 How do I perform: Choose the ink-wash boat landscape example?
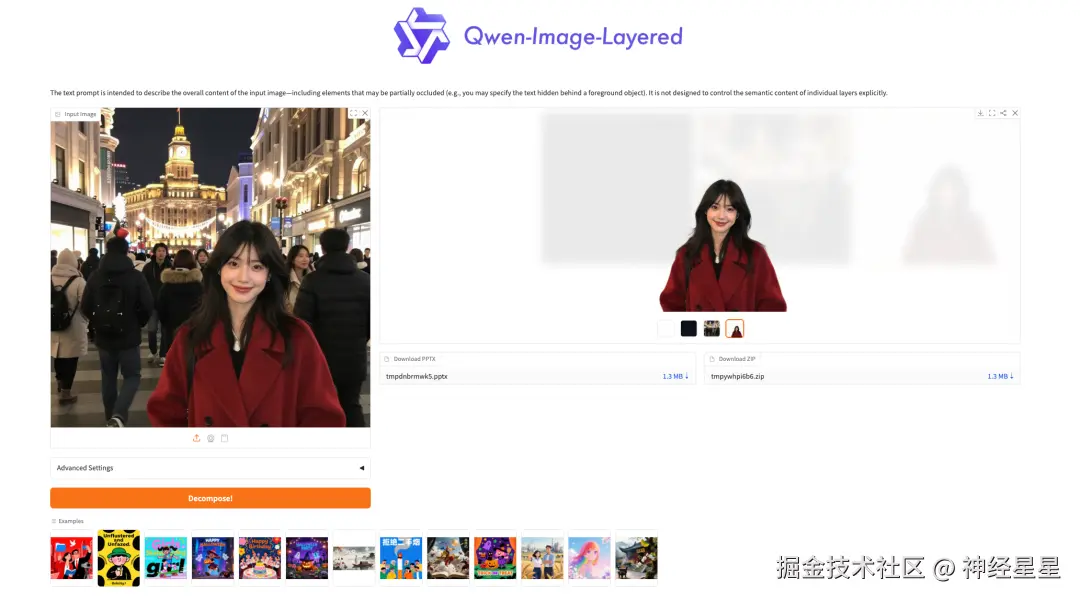pyautogui.click(x=354, y=558)
